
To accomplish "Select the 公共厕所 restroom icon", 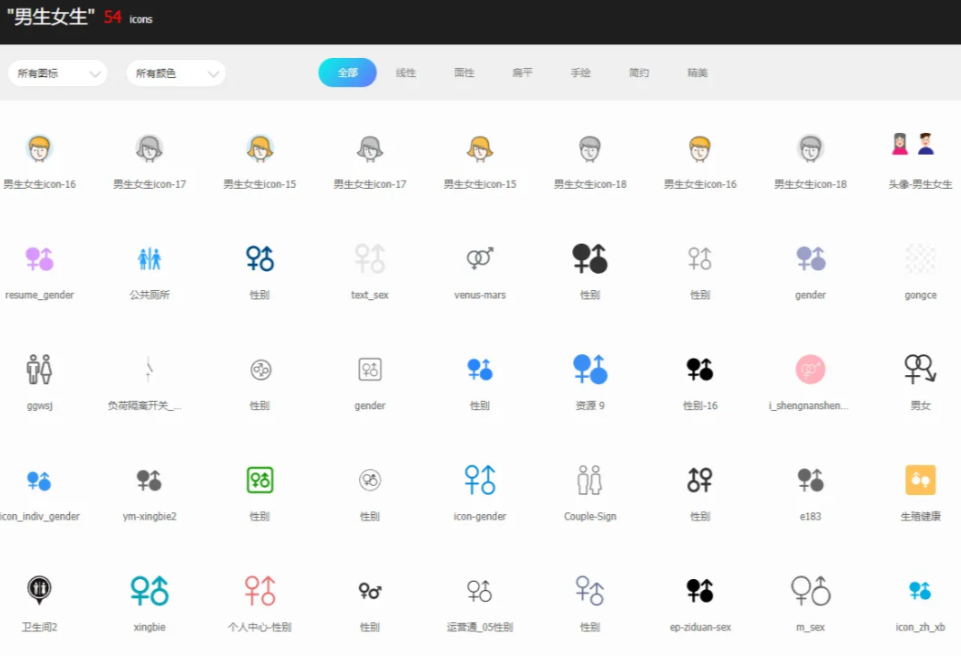I will (149, 259).
